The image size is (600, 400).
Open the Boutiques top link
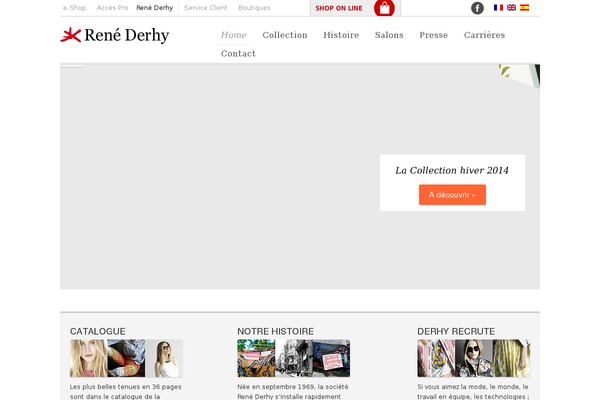coord(254,8)
